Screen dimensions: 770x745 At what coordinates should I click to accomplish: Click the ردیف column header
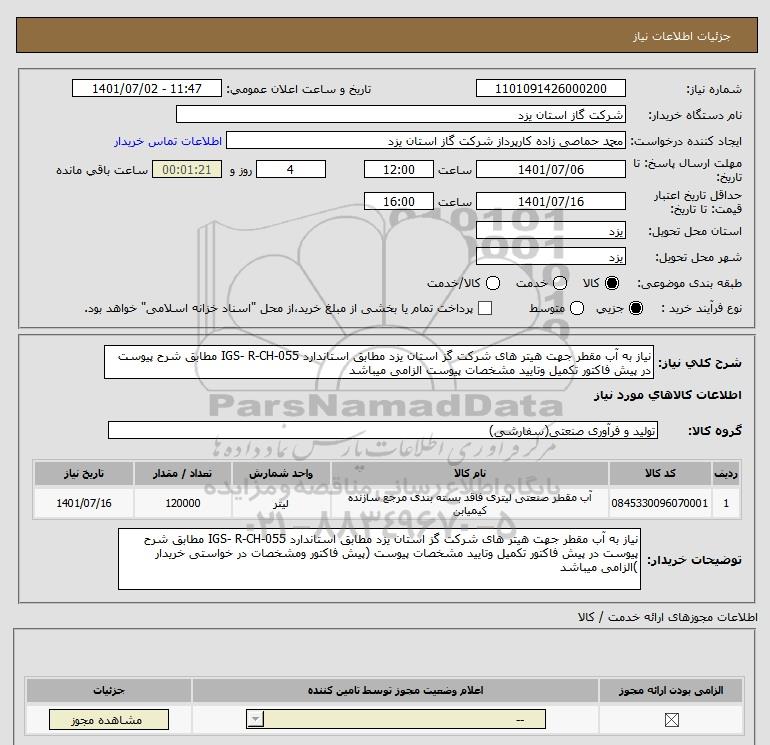[x=726, y=473]
